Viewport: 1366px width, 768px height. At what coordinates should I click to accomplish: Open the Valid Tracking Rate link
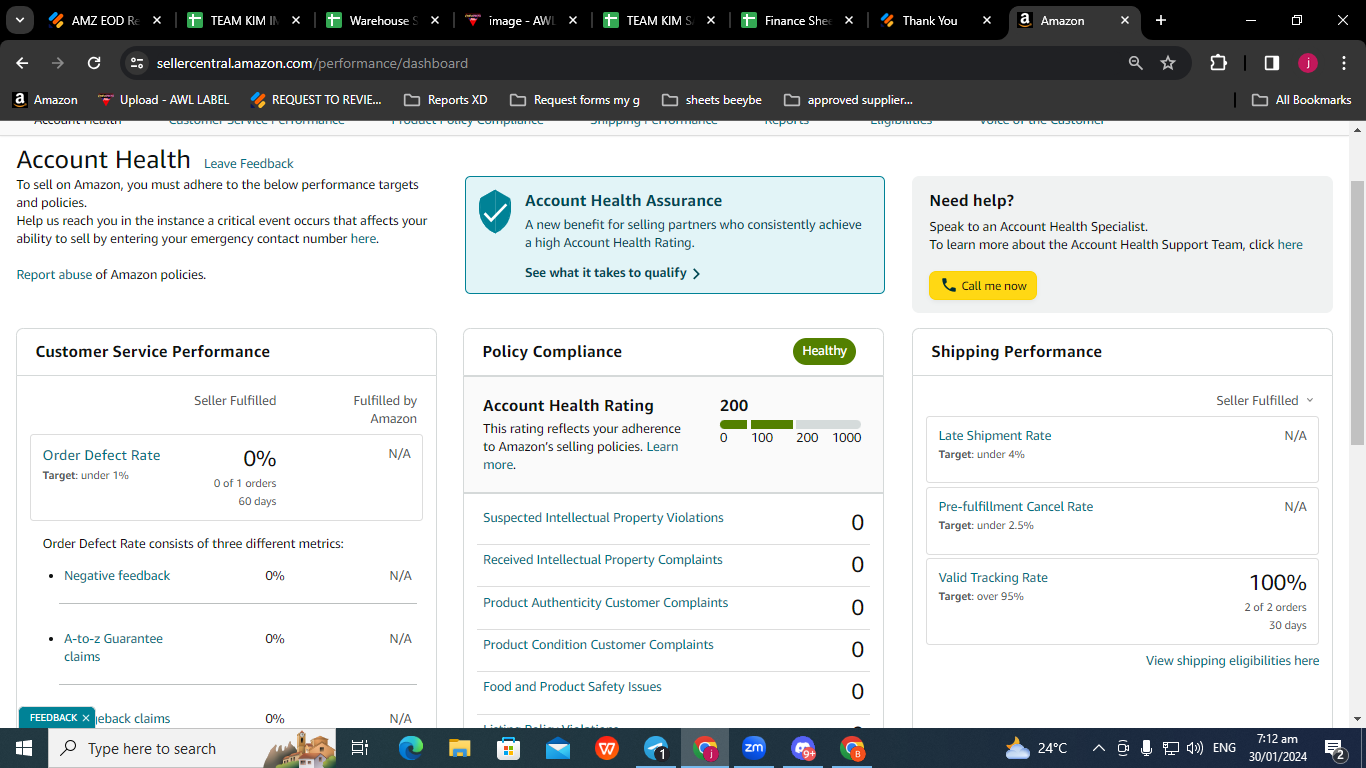pyautogui.click(x=993, y=578)
